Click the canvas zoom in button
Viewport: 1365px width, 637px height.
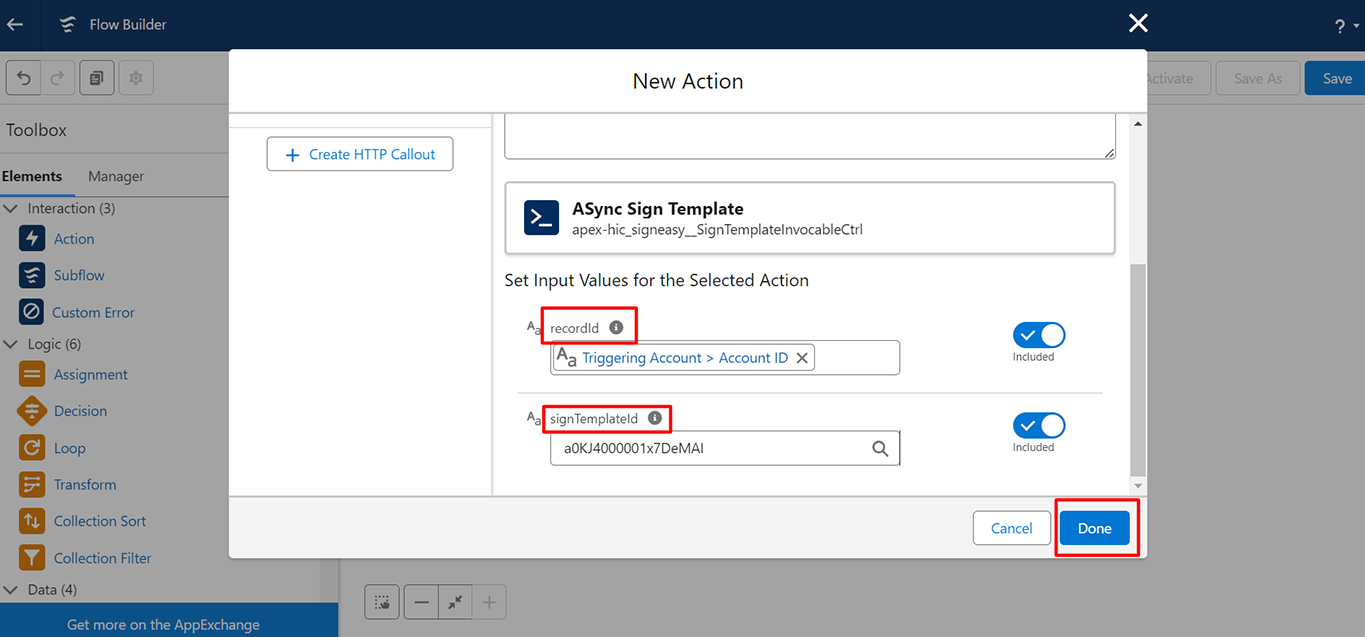pos(489,602)
